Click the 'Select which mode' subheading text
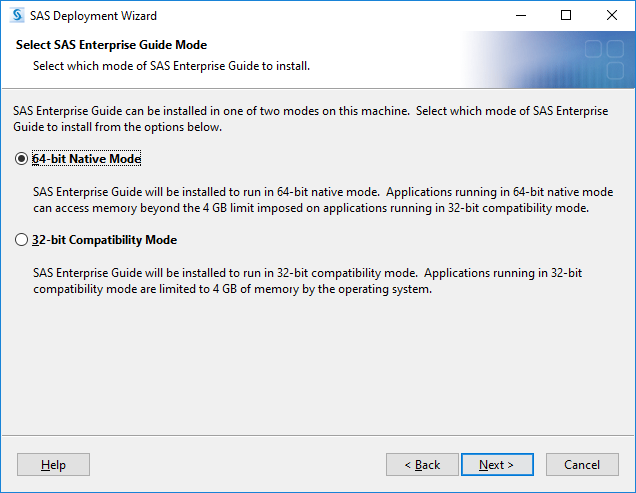The image size is (636, 493). 171,66
